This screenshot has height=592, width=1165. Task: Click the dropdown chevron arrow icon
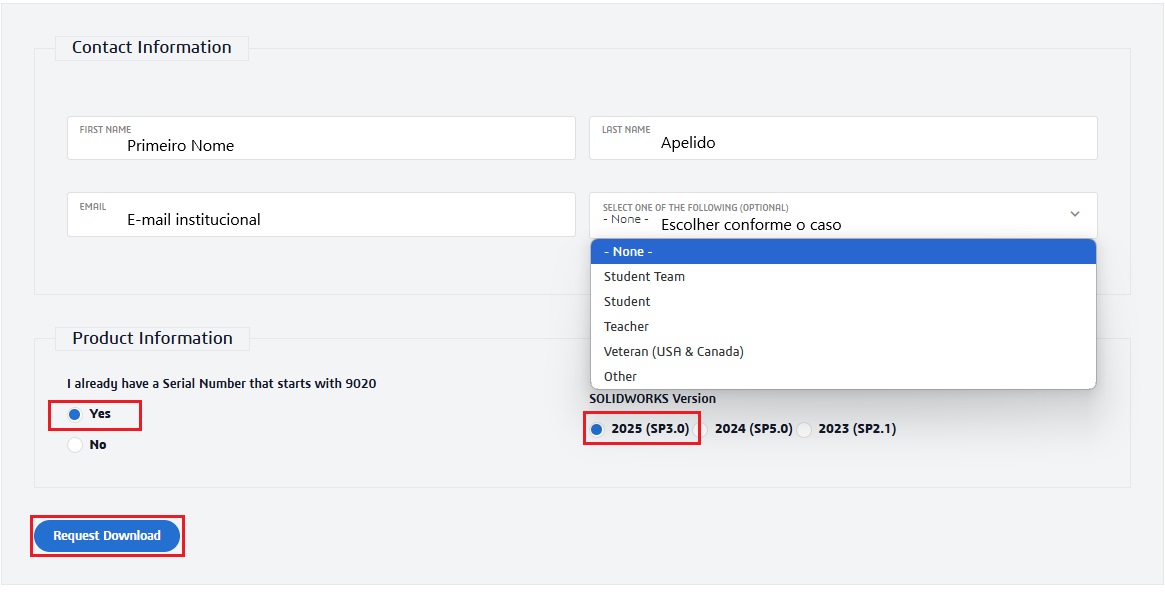(1075, 214)
